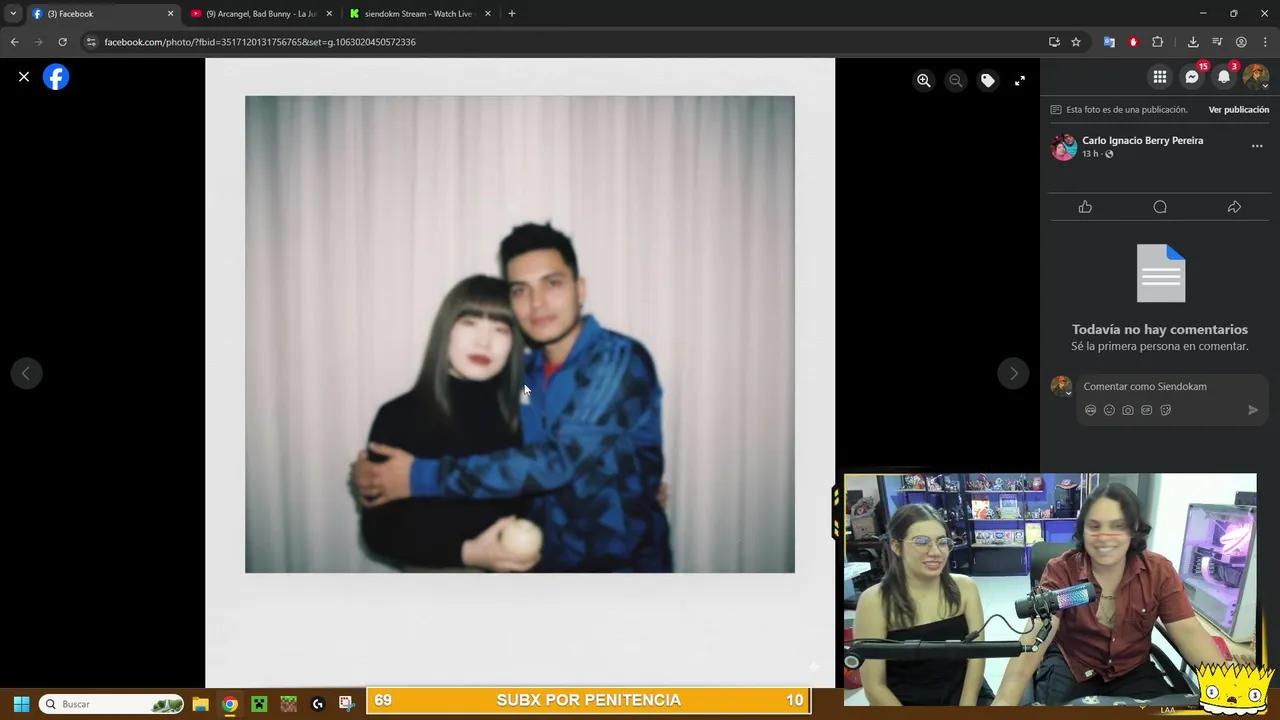Viewport: 1280px width, 720px height.
Task: Focus the Comentar como Siendokam field
Action: point(1172,387)
